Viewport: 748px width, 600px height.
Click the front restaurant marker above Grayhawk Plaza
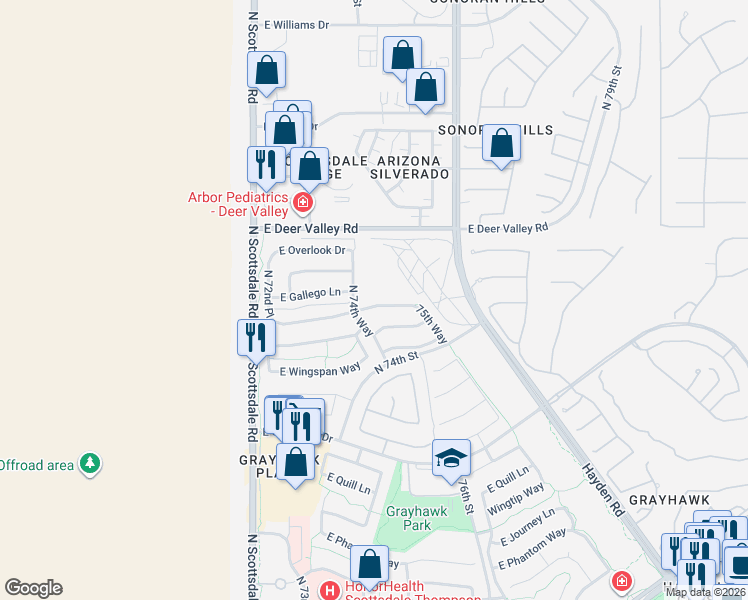pos(301,426)
